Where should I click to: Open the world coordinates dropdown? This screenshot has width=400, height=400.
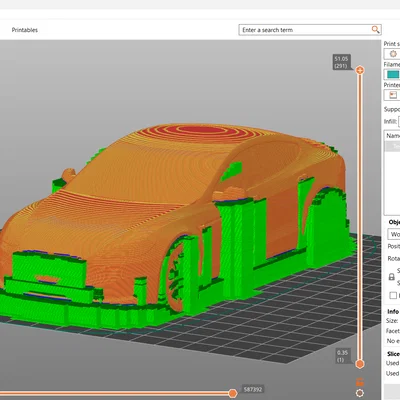(x=394, y=234)
